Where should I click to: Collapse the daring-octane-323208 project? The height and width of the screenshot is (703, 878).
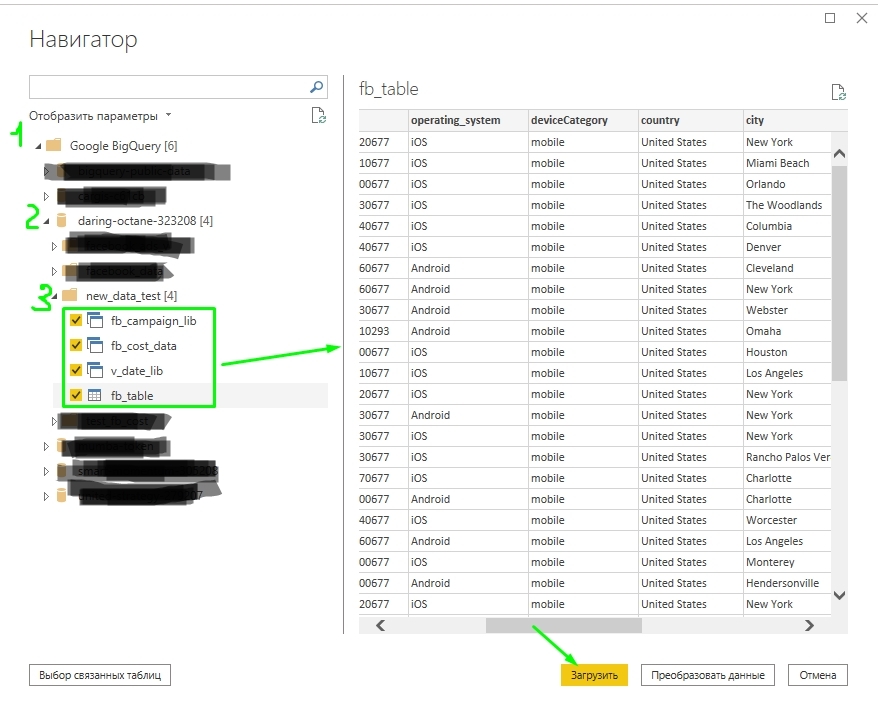click(46, 221)
